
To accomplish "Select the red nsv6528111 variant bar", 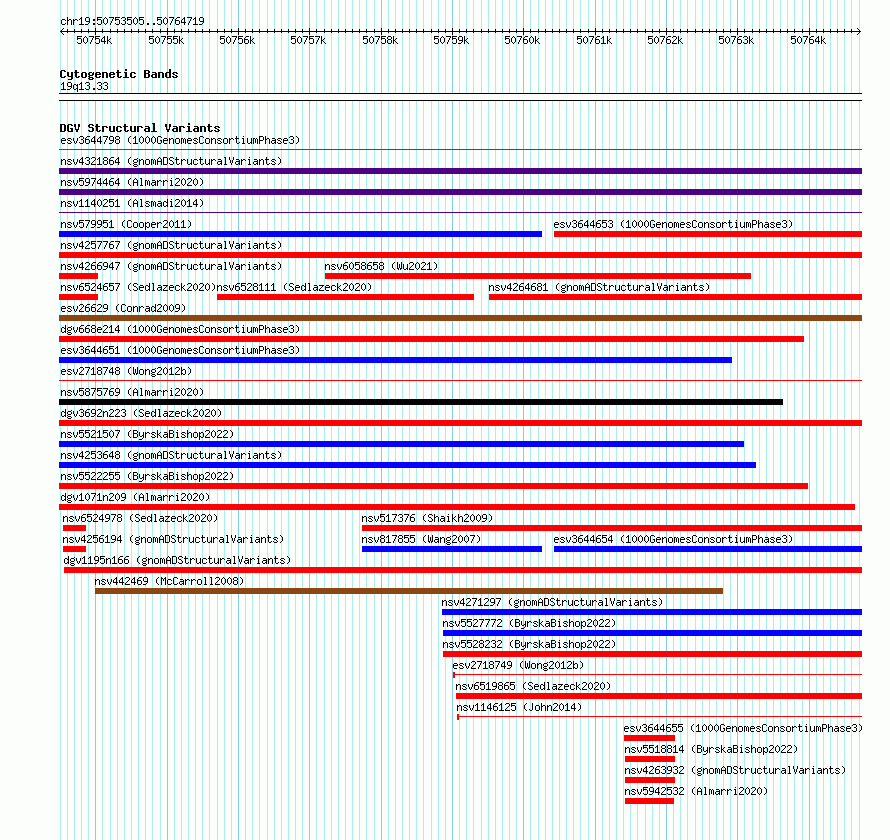I will [x=345, y=297].
